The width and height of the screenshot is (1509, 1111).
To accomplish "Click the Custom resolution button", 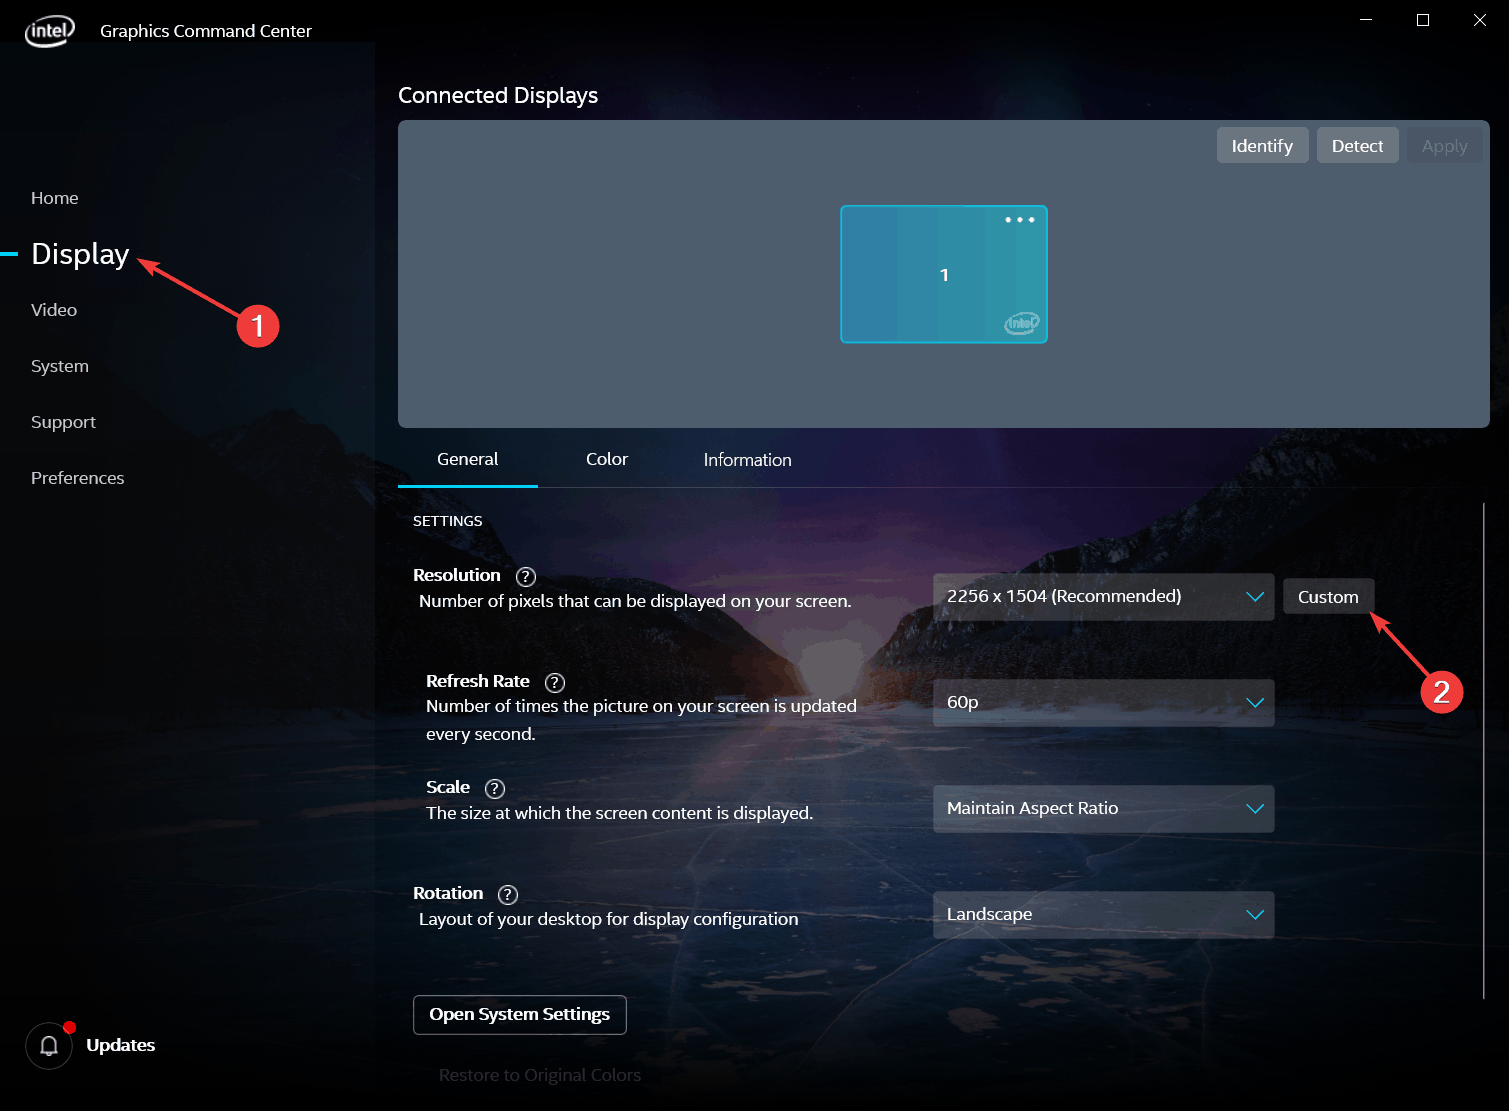I will click(1328, 597).
